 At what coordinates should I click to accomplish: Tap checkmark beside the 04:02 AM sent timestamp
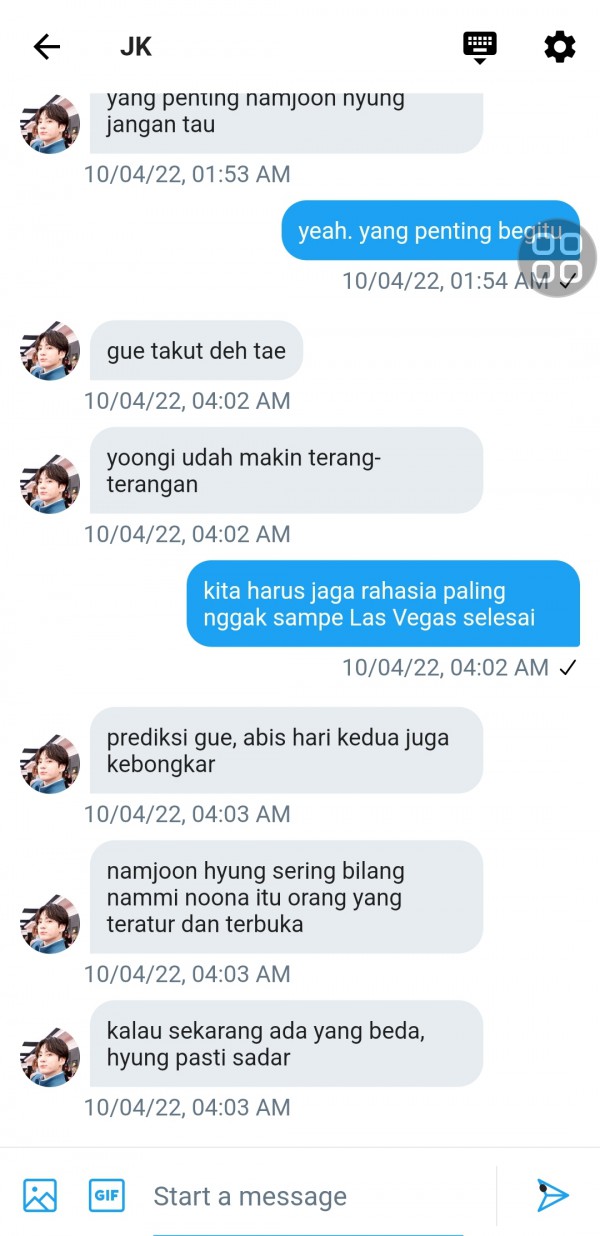[568, 668]
